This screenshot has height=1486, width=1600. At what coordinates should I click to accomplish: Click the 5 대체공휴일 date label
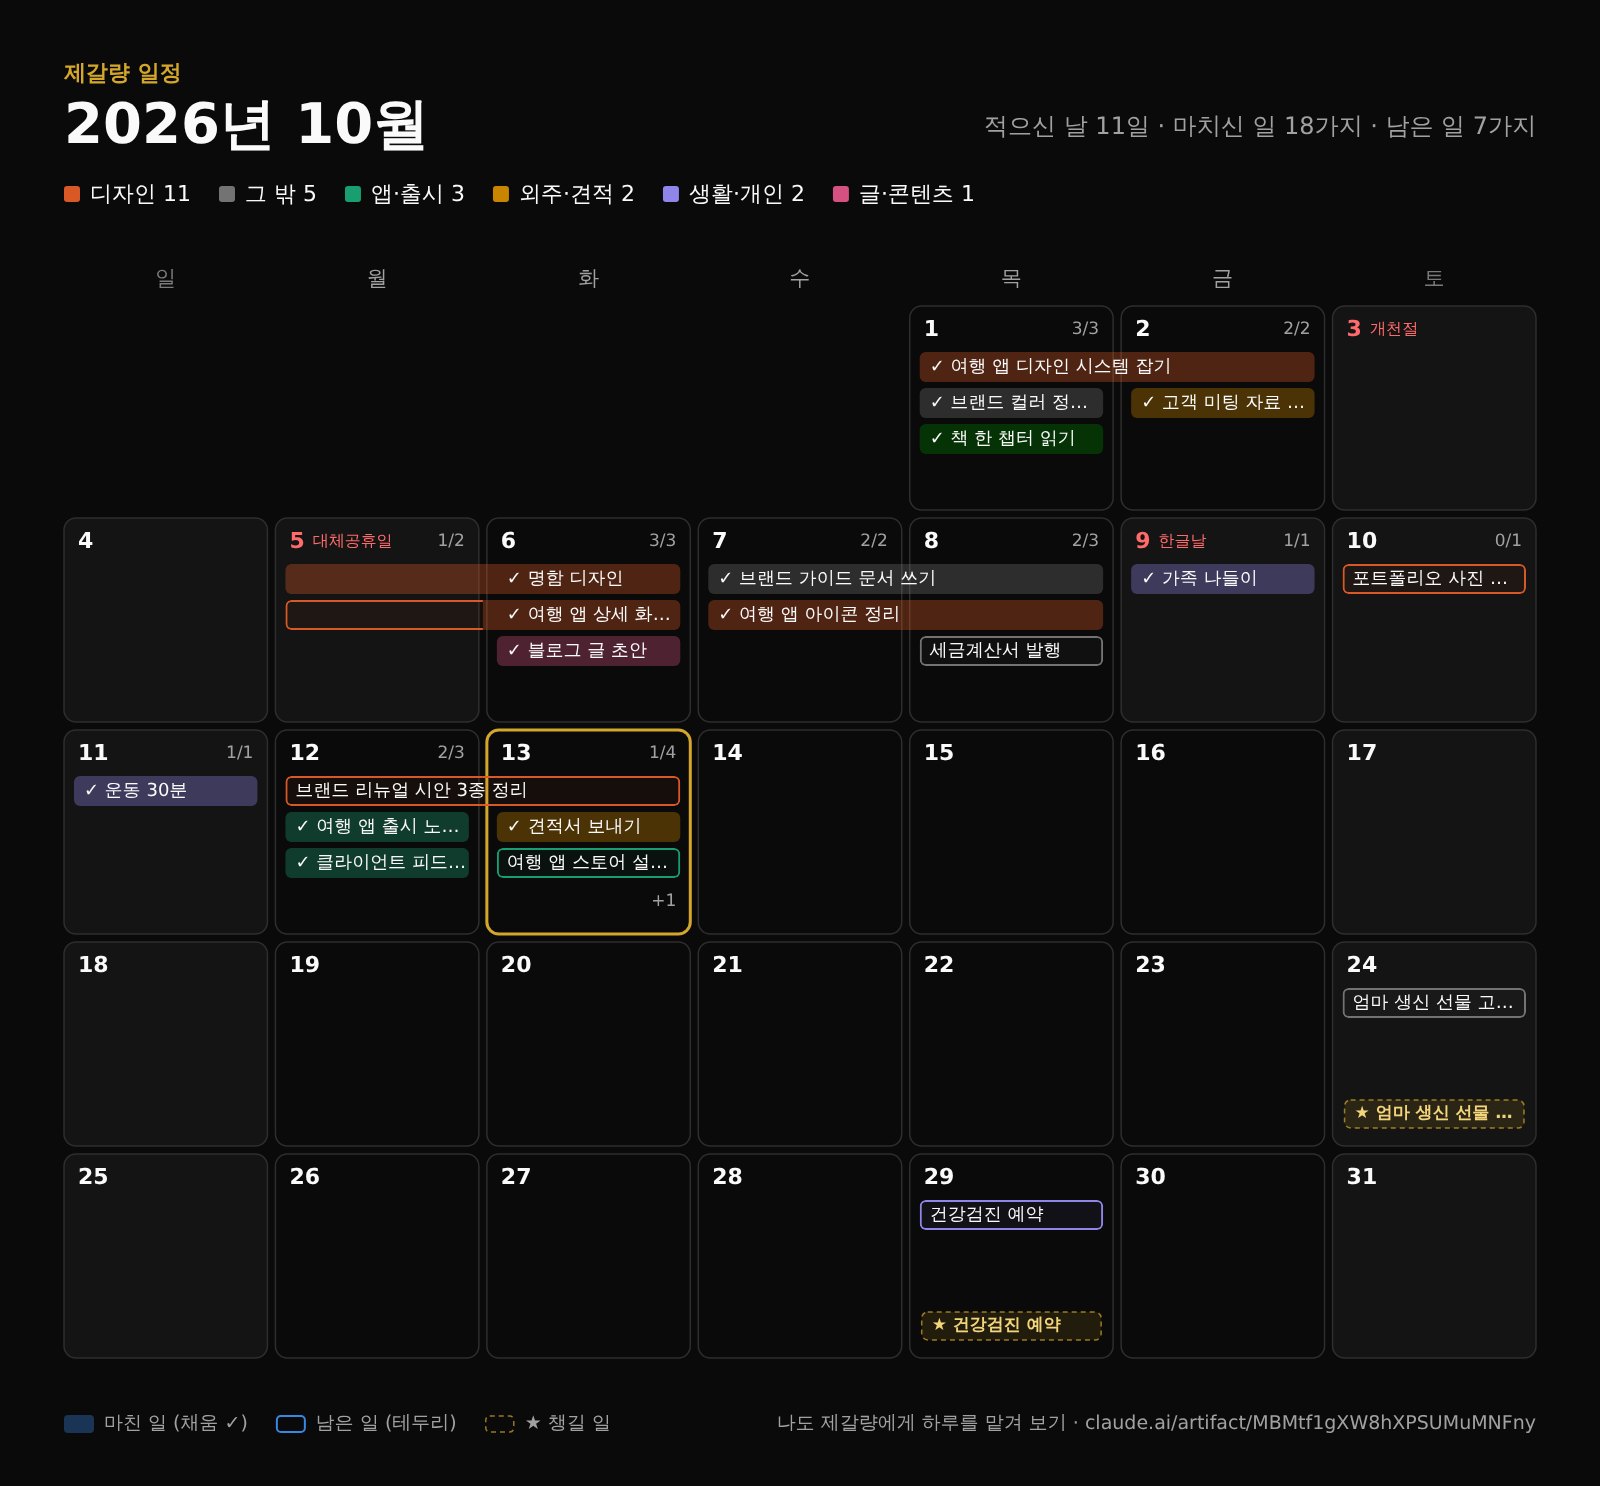[340, 541]
